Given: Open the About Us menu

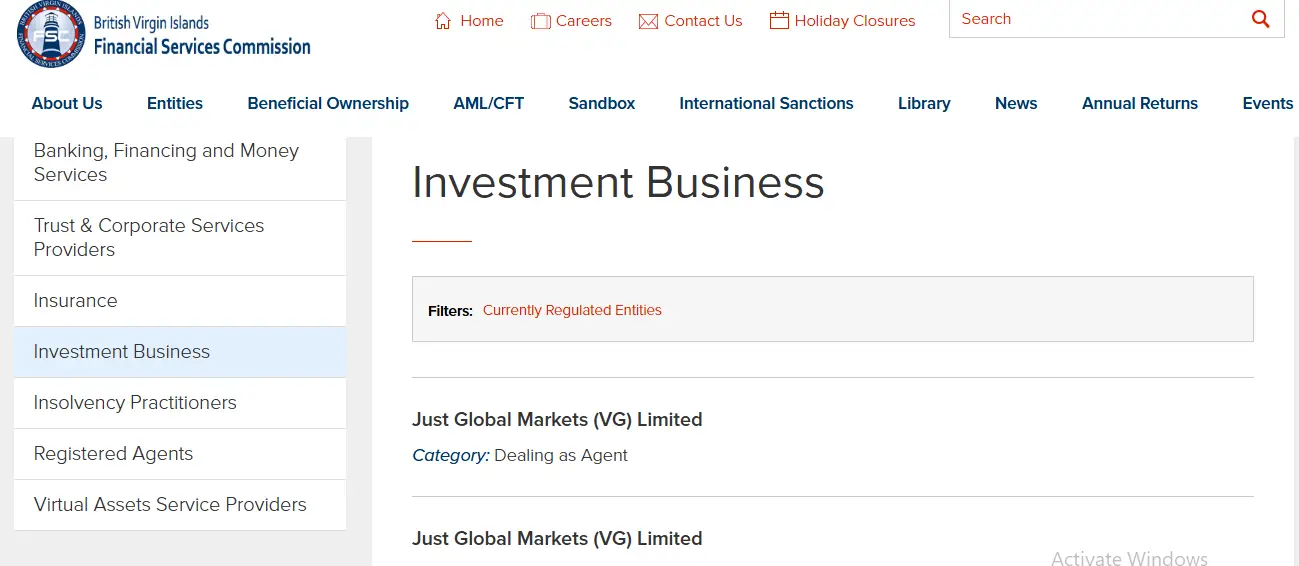Looking at the screenshot, I should click(x=67, y=103).
